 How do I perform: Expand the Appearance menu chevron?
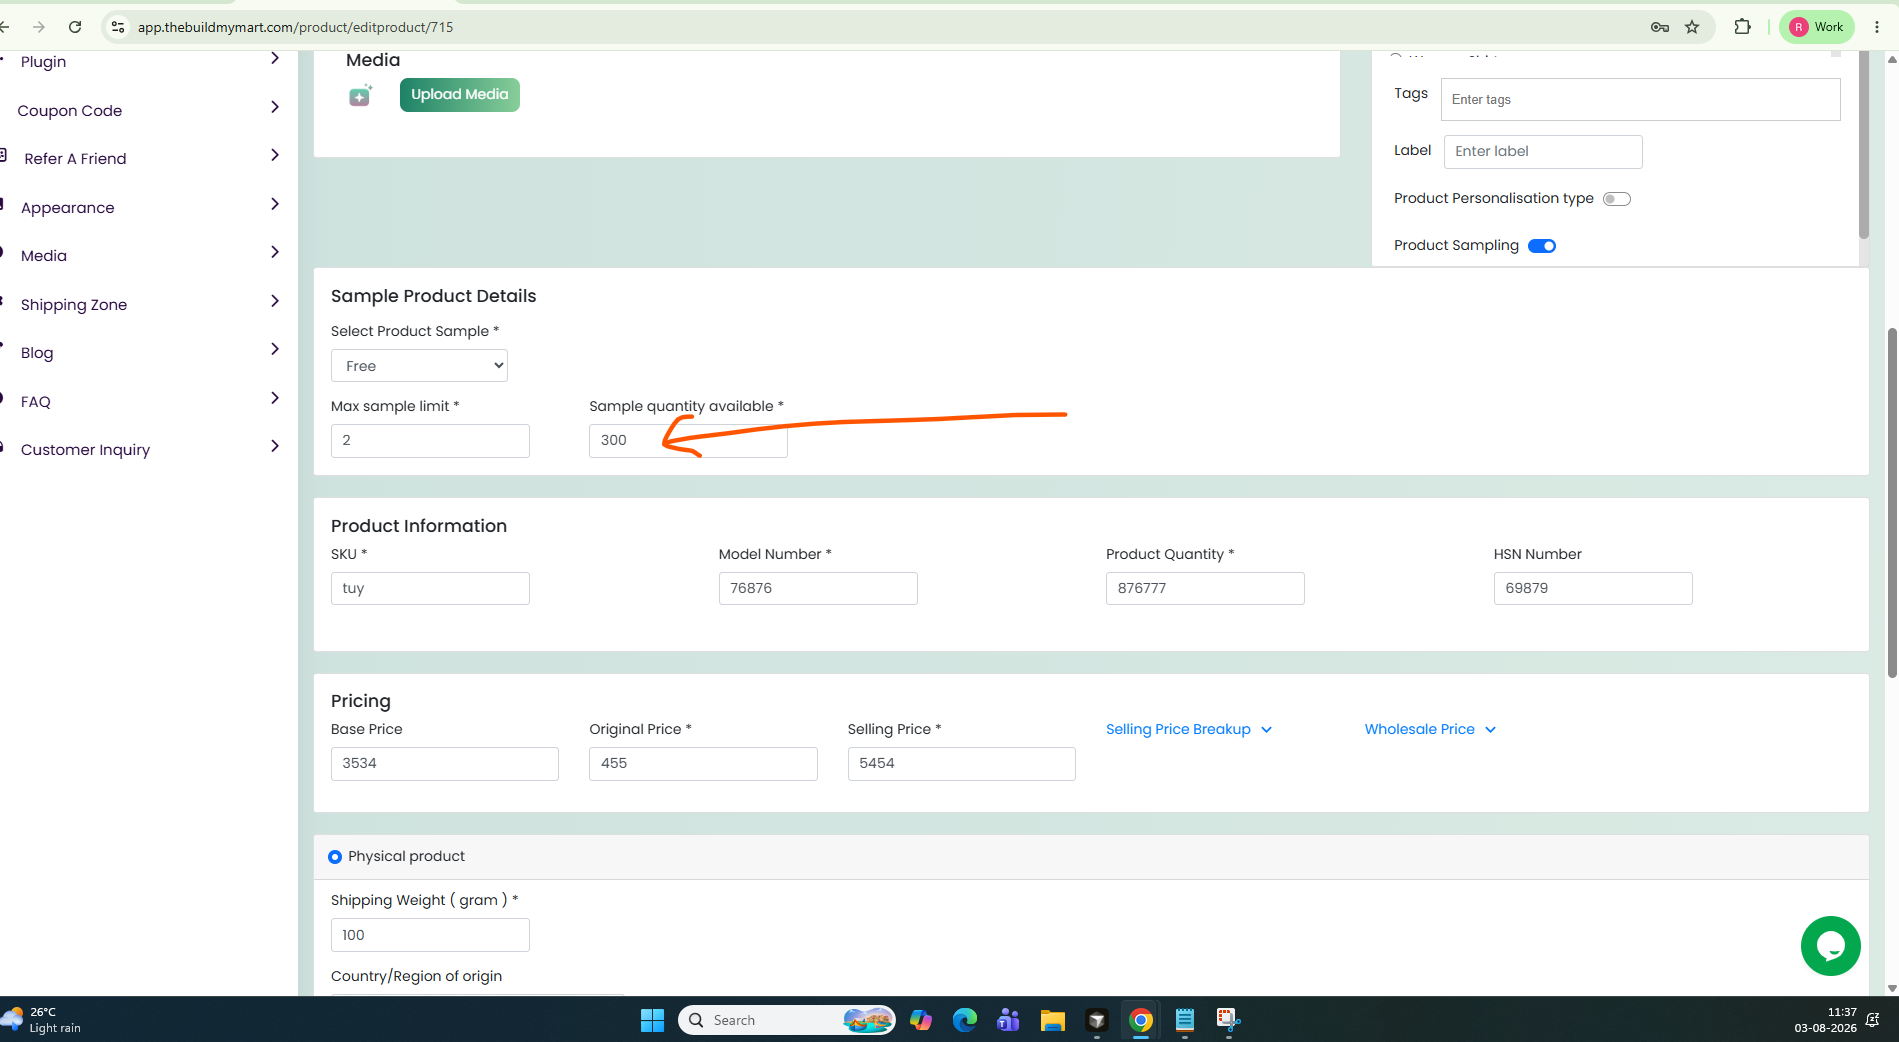click(275, 204)
